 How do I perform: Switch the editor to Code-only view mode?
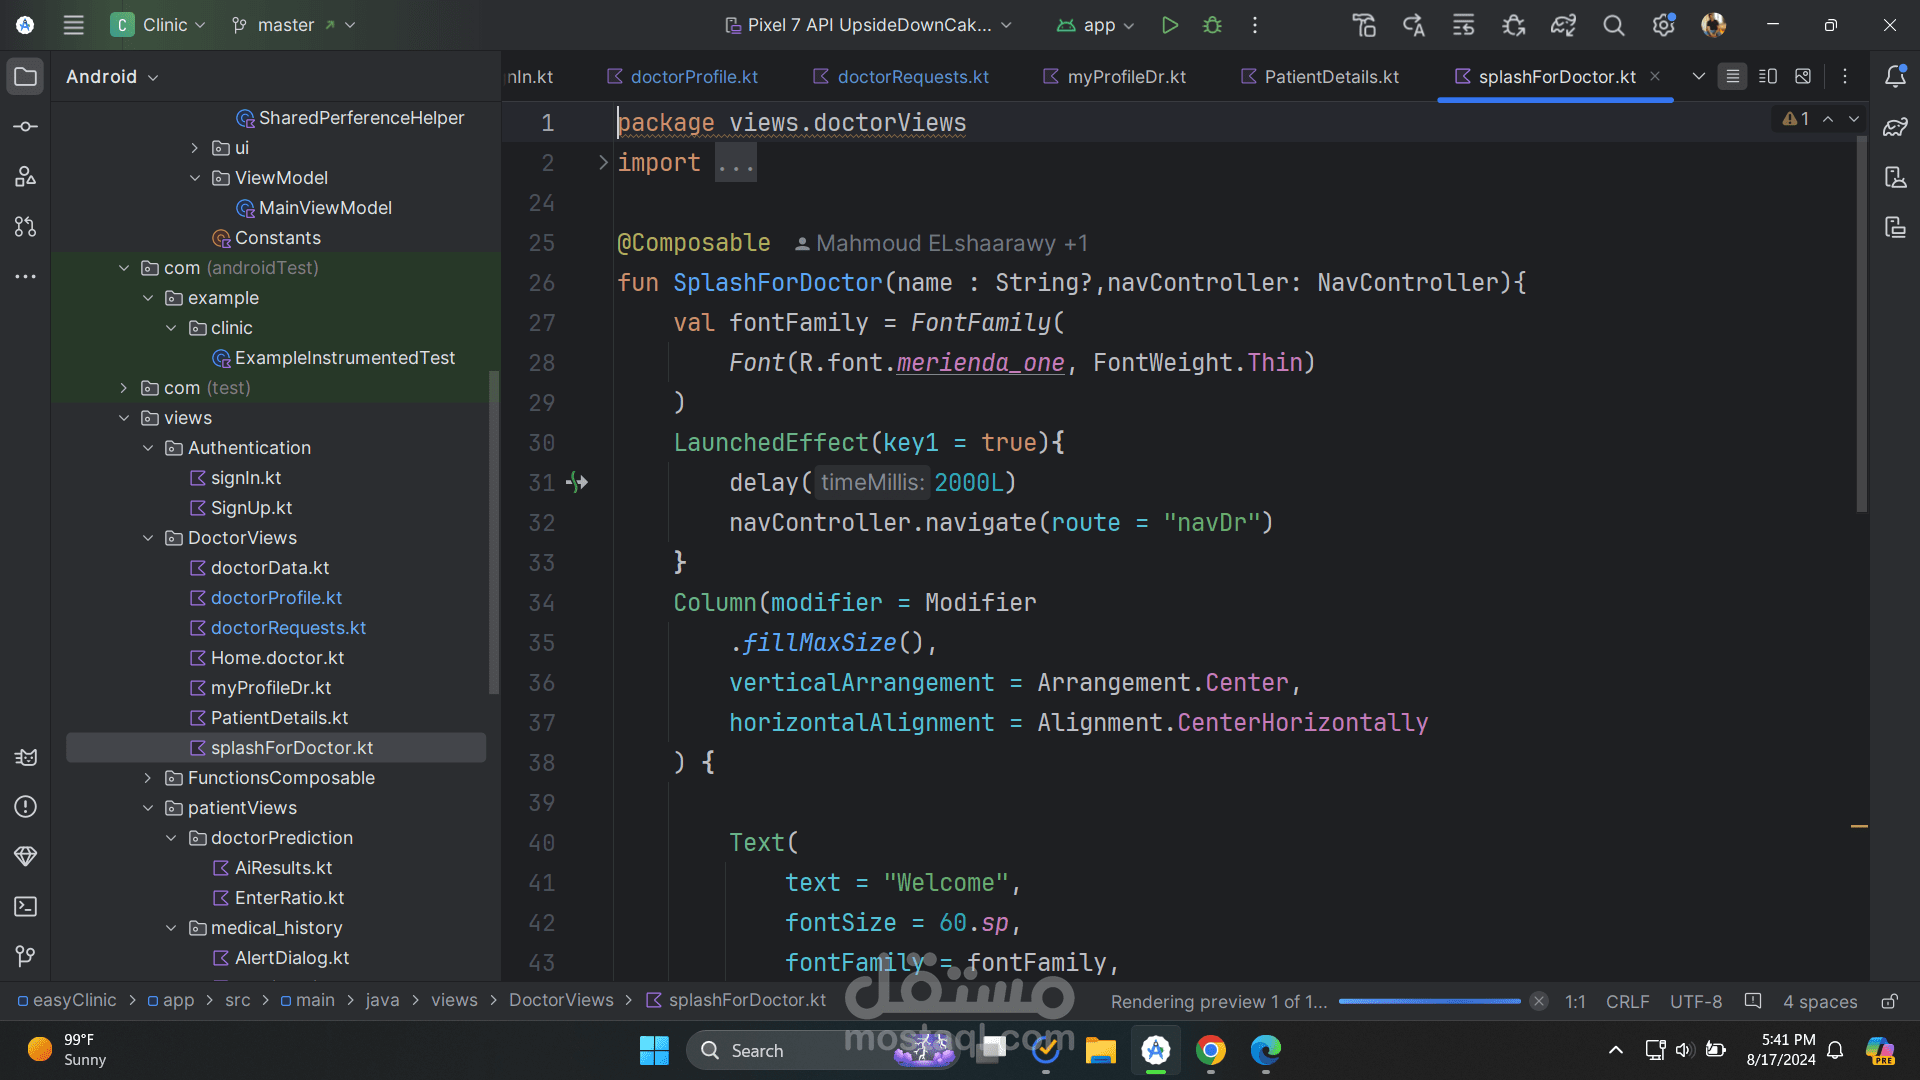(x=1733, y=76)
